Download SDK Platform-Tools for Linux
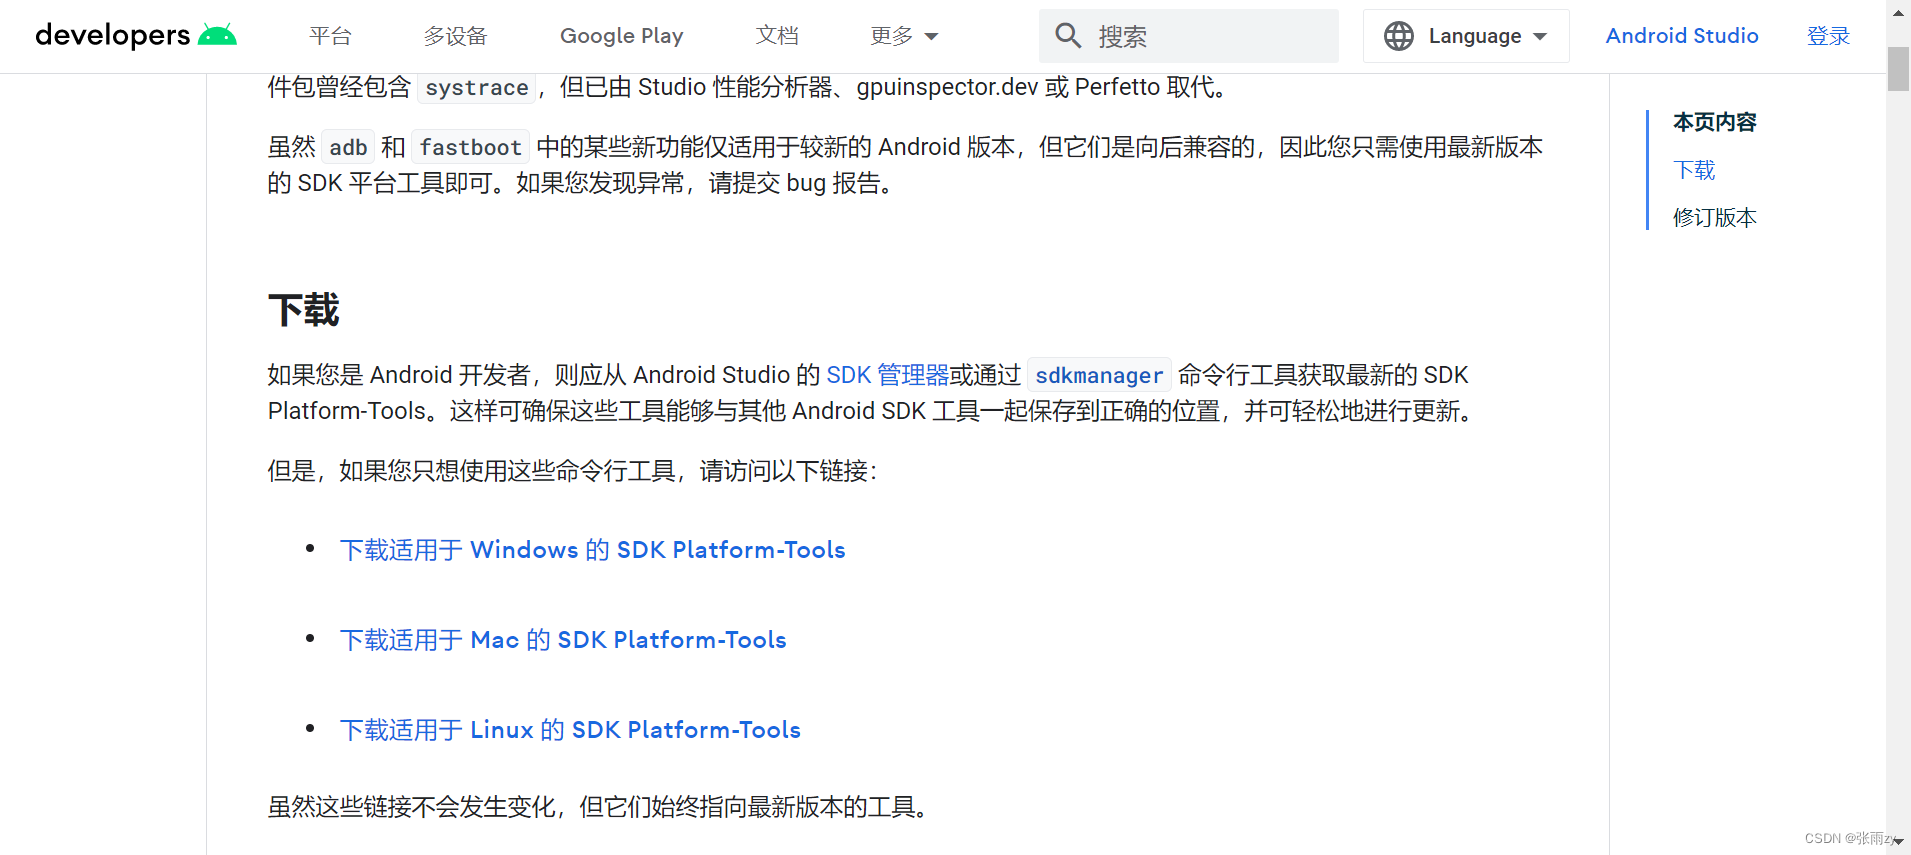The height and width of the screenshot is (855, 1911). [570, 730]
